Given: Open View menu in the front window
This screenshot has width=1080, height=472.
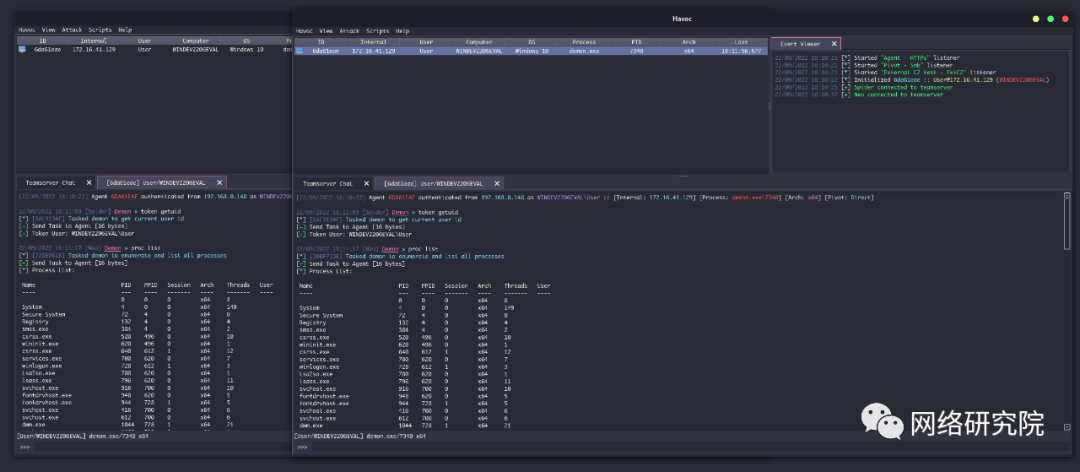Looking at the screenshot, I should (326, 31).
